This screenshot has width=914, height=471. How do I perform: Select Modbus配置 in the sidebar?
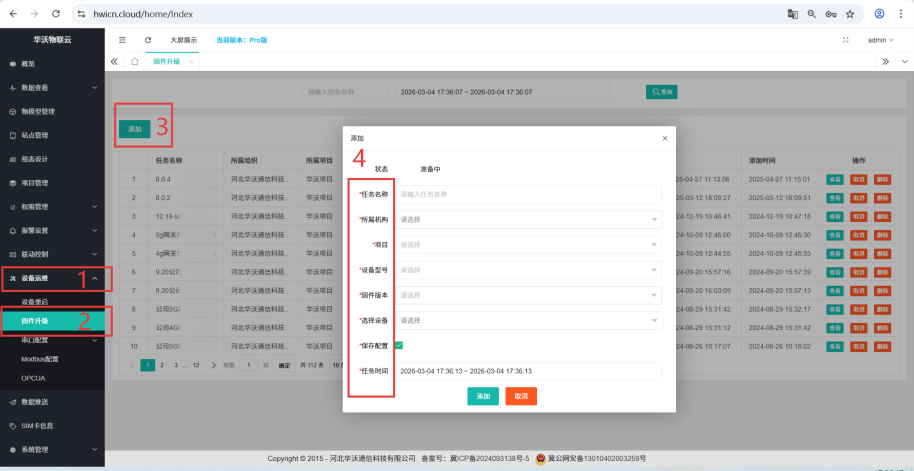point(40,358)
